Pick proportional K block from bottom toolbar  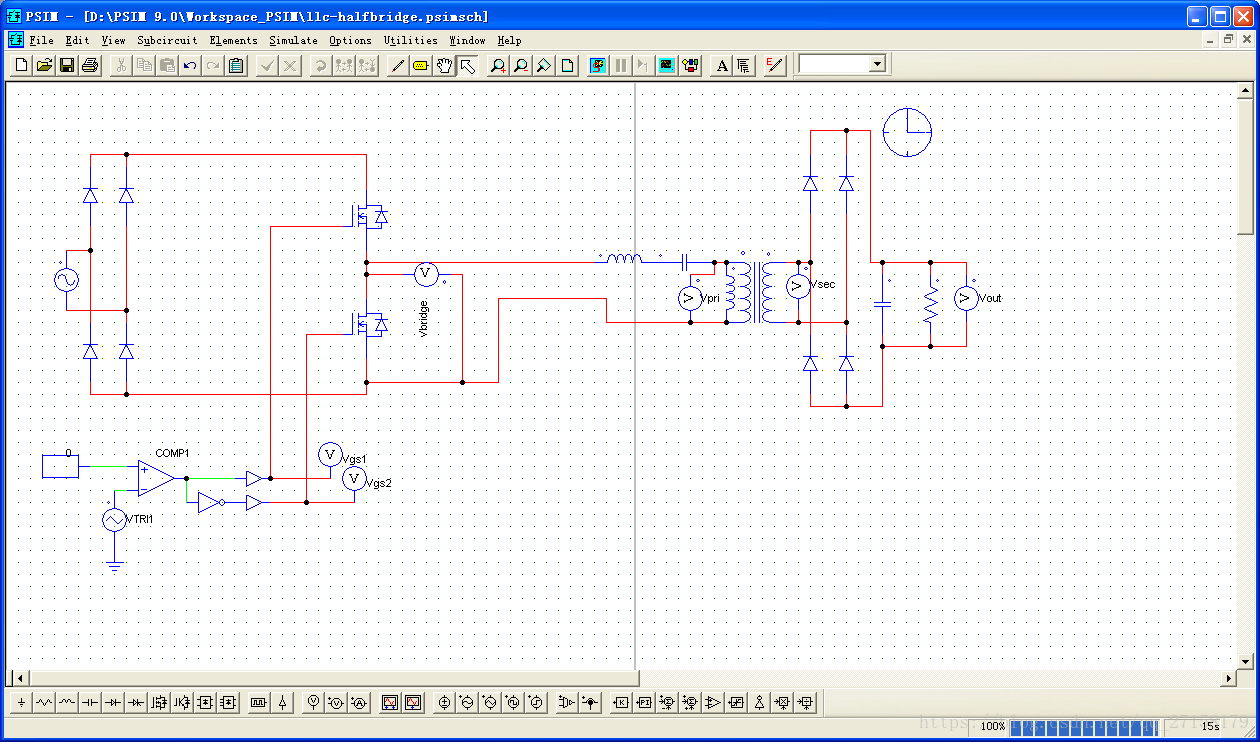click(621, 703)
